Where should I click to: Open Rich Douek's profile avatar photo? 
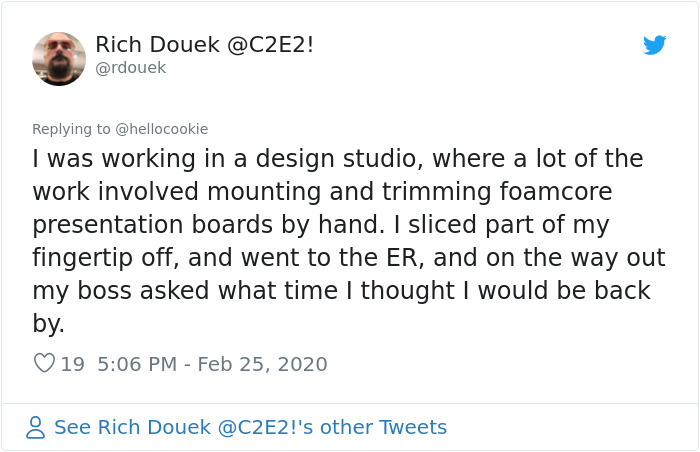59,59
